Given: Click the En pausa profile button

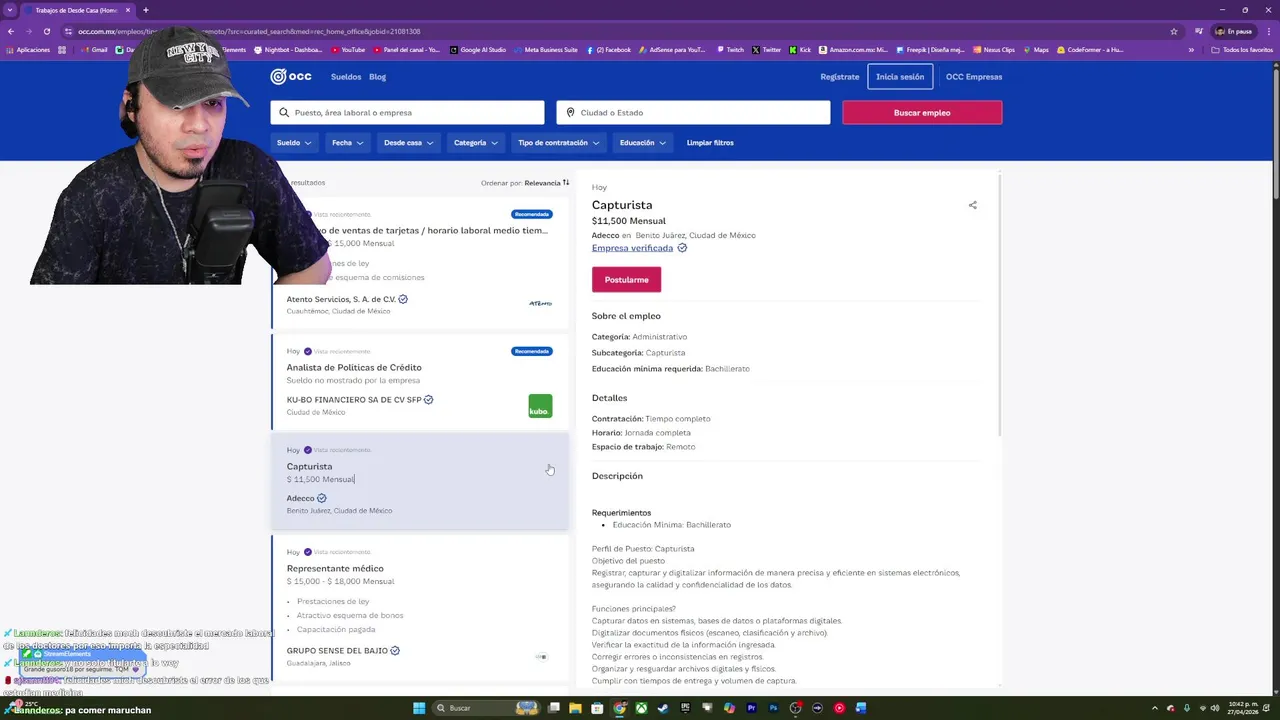Looking at the screenshot, I should pyautogui.click(x=1233, y=31).
